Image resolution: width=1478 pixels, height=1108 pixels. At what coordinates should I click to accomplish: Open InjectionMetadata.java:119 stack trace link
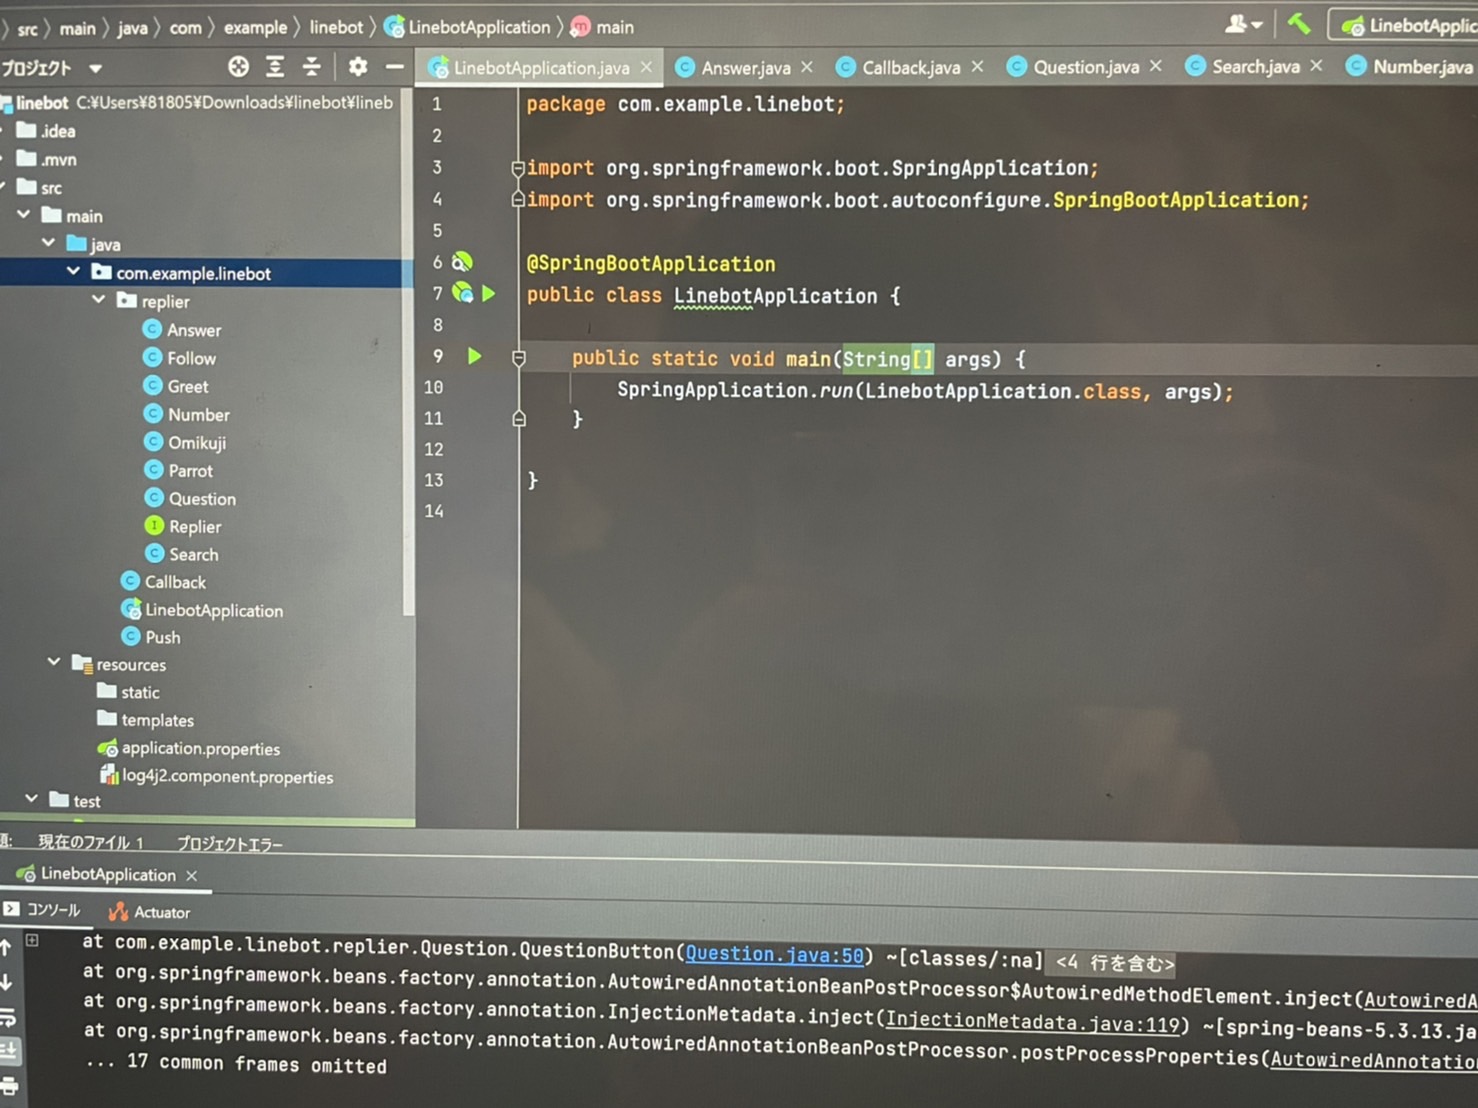pyautogui.click(x=1032, y=1022)
